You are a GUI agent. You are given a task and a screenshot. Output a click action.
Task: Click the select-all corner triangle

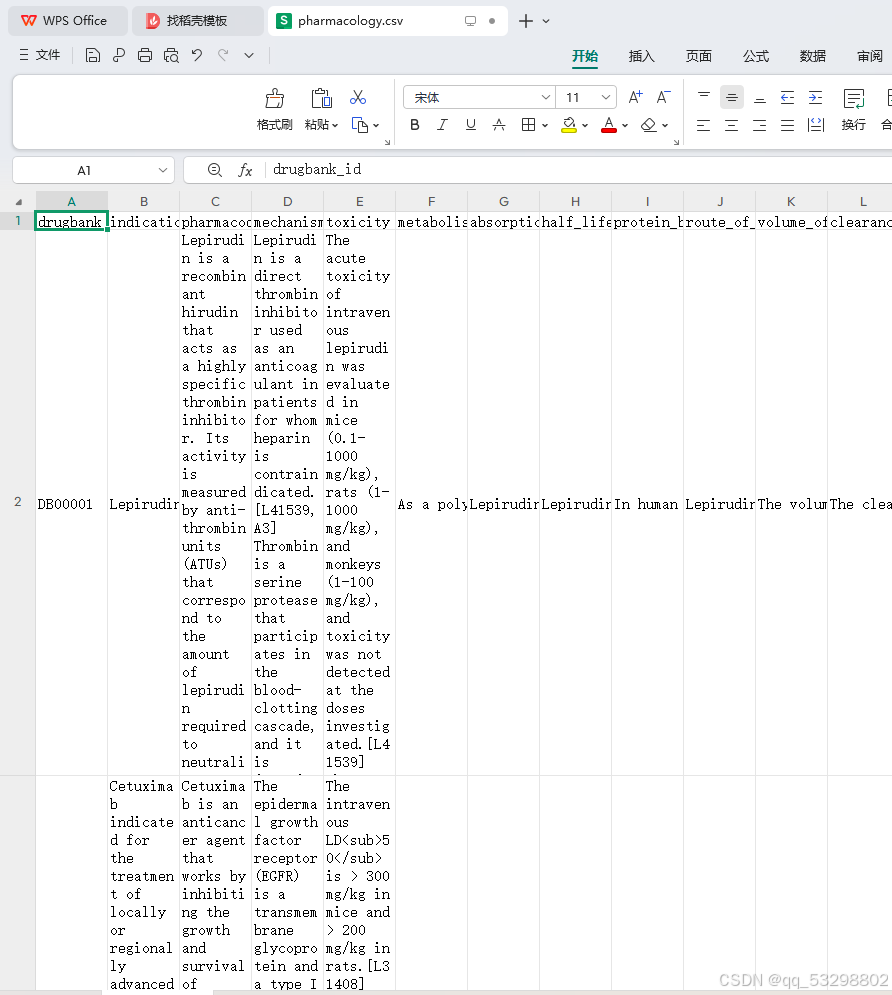pos(18,202)
